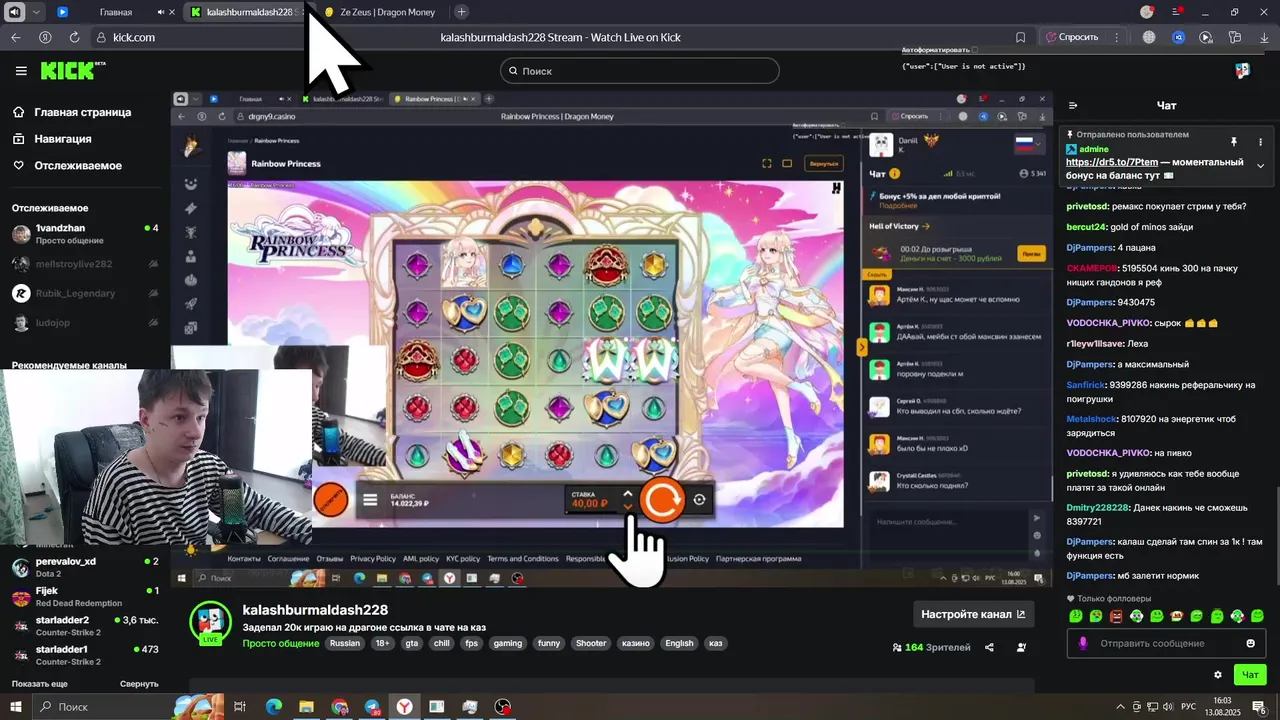The width and height of the screenshot is (1280, 720).
Task: Open the kalashburmaldash228 channel avatar
Action: tap(211, 623)
